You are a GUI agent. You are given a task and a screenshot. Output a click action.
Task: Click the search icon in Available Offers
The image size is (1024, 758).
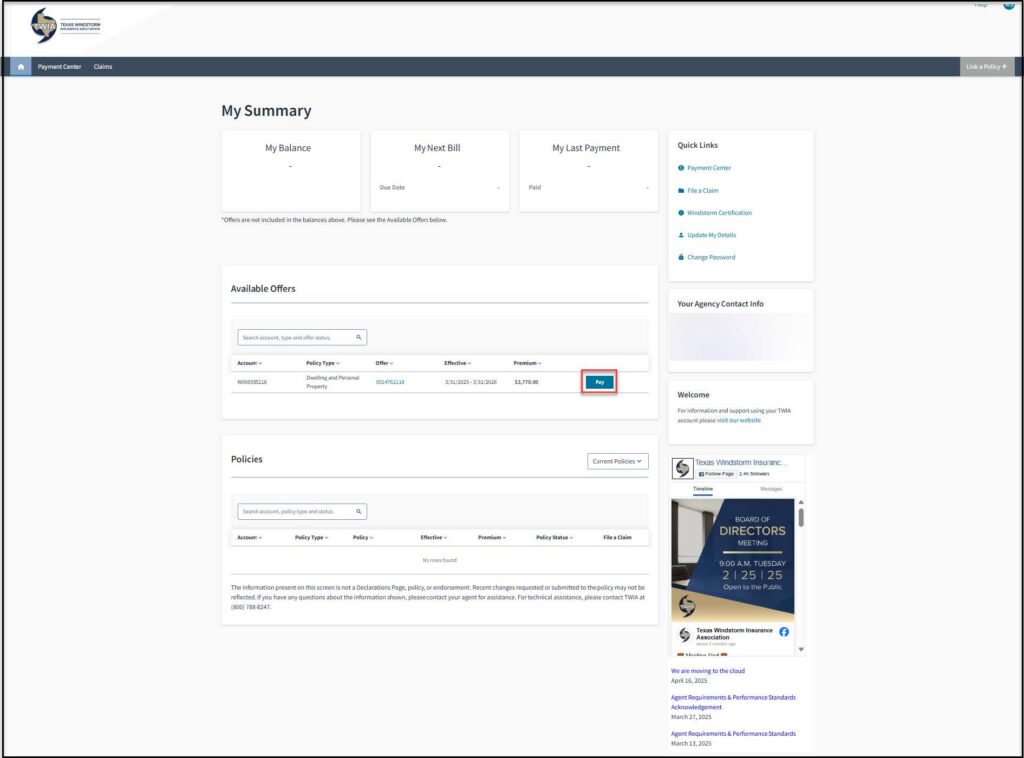click(x=358, y=338)
